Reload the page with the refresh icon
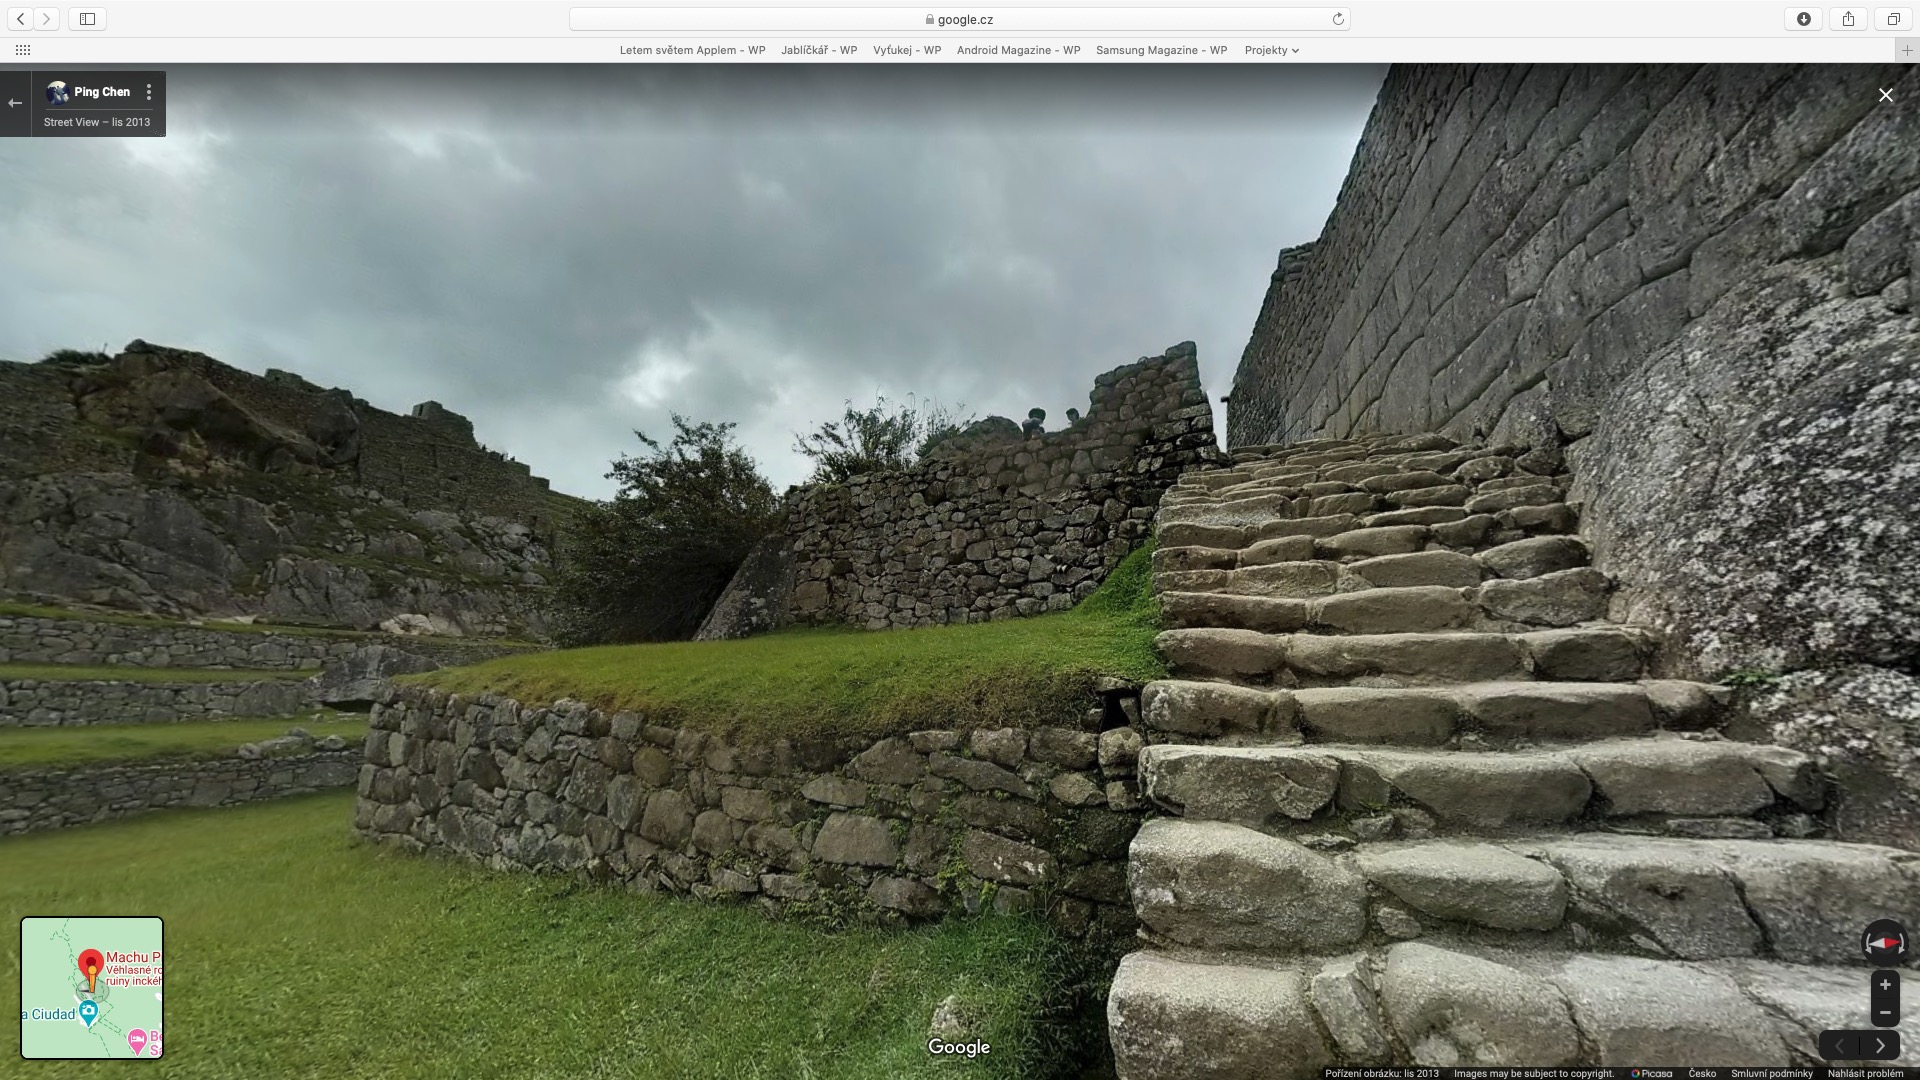The height and width of the screenshot is (1080, 1920). coord(1338,19)
